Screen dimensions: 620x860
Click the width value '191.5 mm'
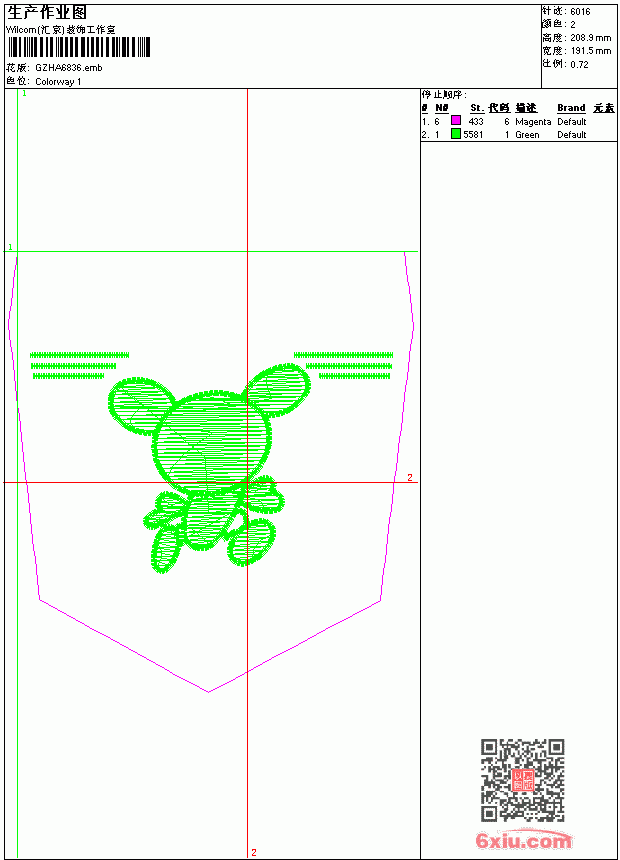590,51
